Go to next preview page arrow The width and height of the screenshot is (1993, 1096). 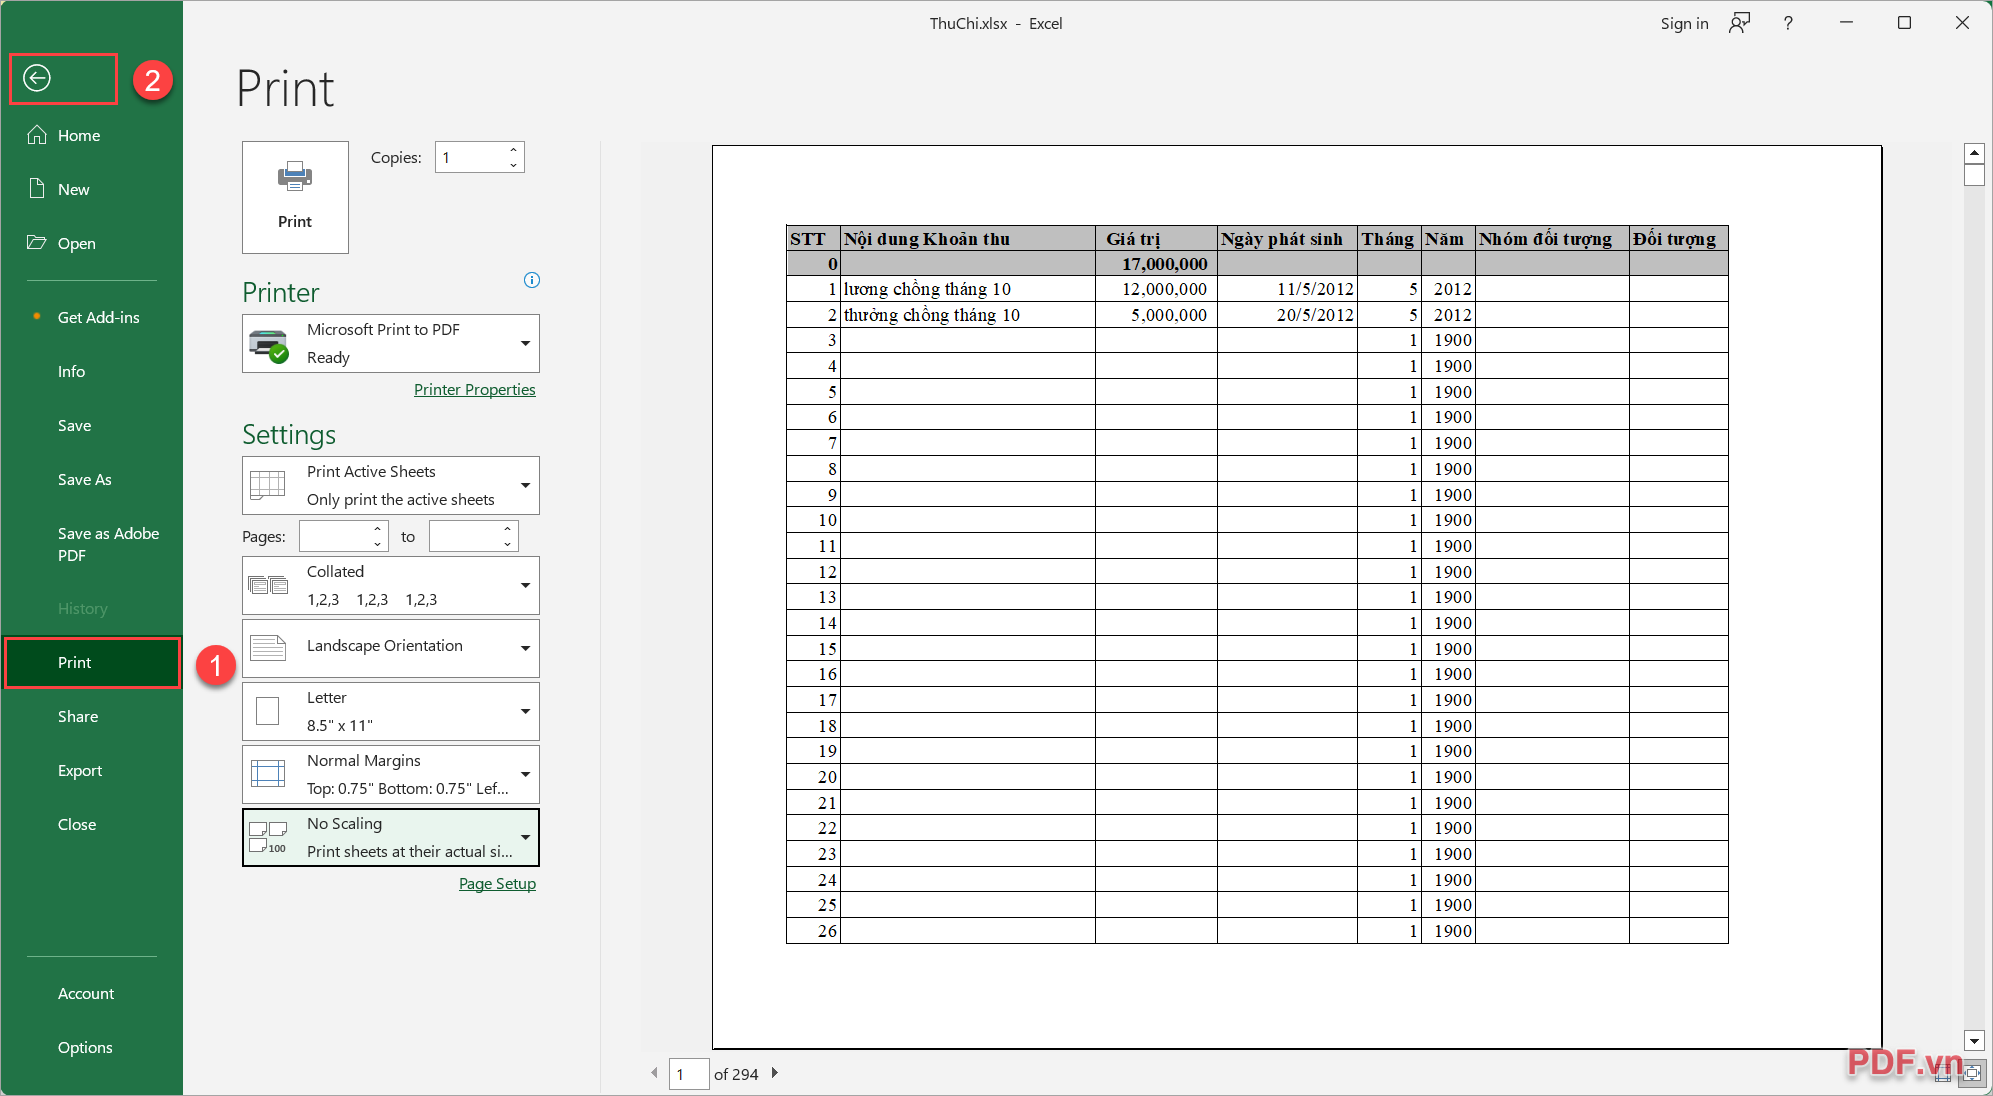pyautogui.click(x=774, y=1073)
